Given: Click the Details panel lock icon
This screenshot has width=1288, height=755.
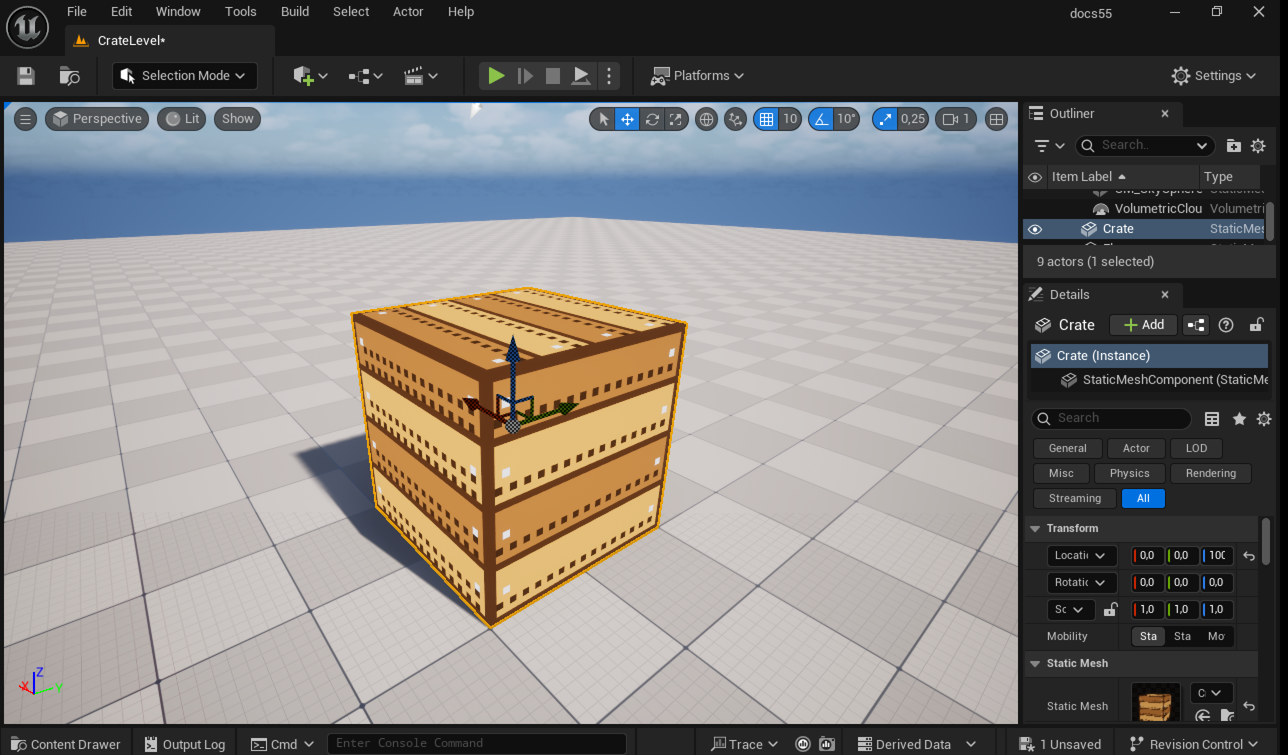Looking at the screenshot, I should point(1257,325).
